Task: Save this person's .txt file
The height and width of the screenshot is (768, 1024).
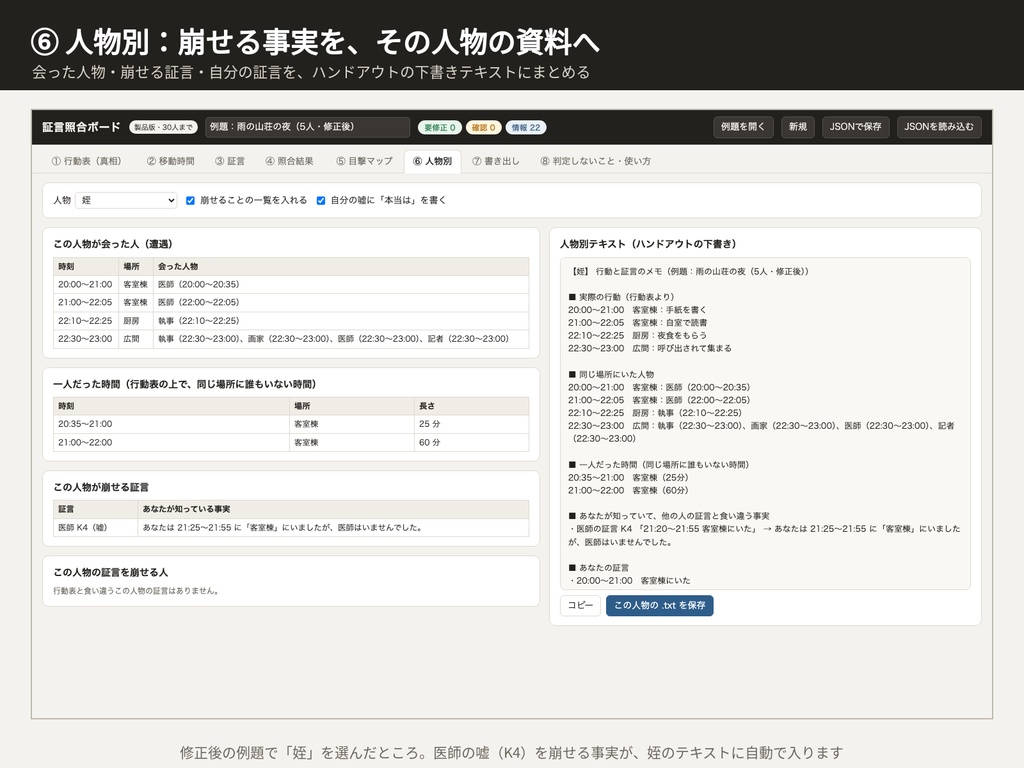Action: [660, 605]
